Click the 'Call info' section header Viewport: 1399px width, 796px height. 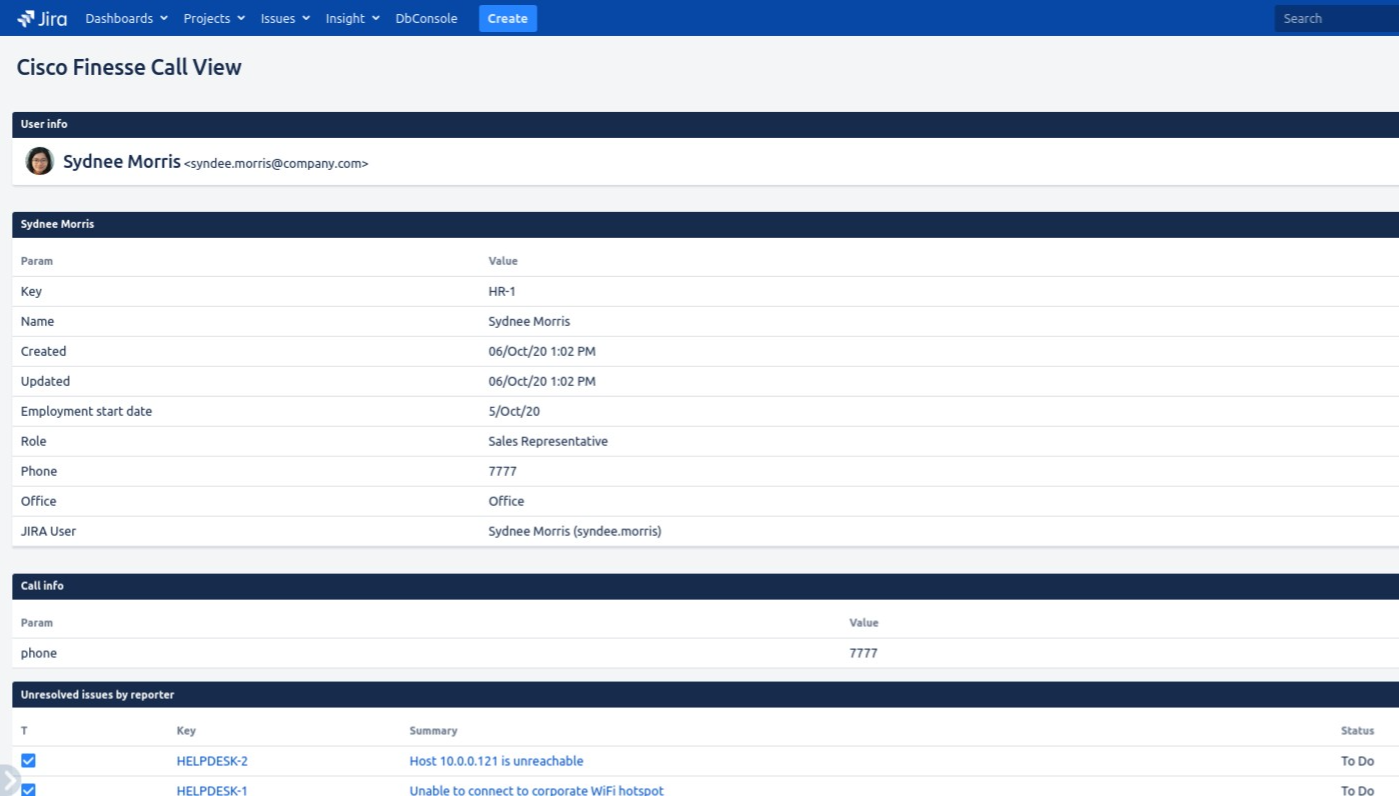pos(705,586)
